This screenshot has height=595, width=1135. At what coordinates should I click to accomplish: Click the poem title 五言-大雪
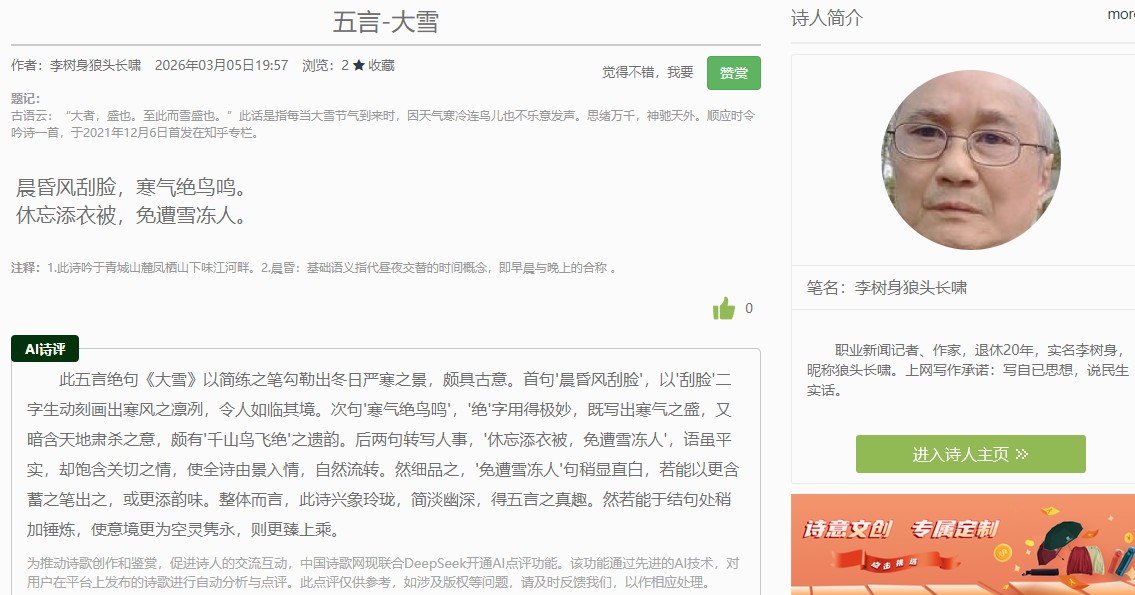(x=386, y=22)
